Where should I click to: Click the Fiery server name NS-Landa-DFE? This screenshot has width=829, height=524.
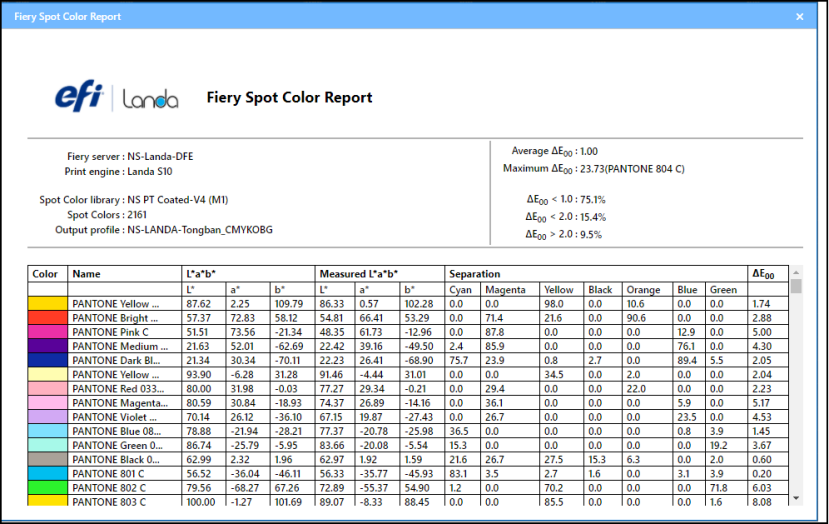point(160,157)
